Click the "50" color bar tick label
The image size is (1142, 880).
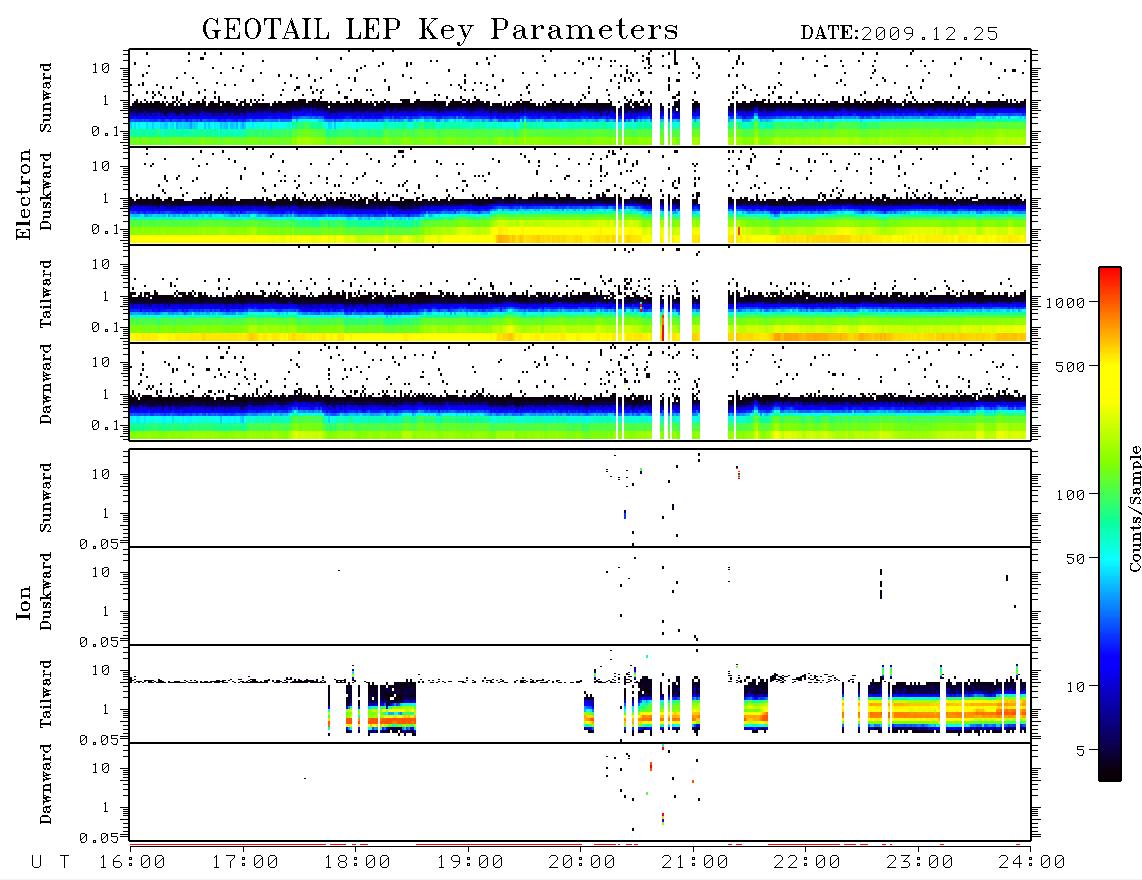click(x=1075, y=559)
